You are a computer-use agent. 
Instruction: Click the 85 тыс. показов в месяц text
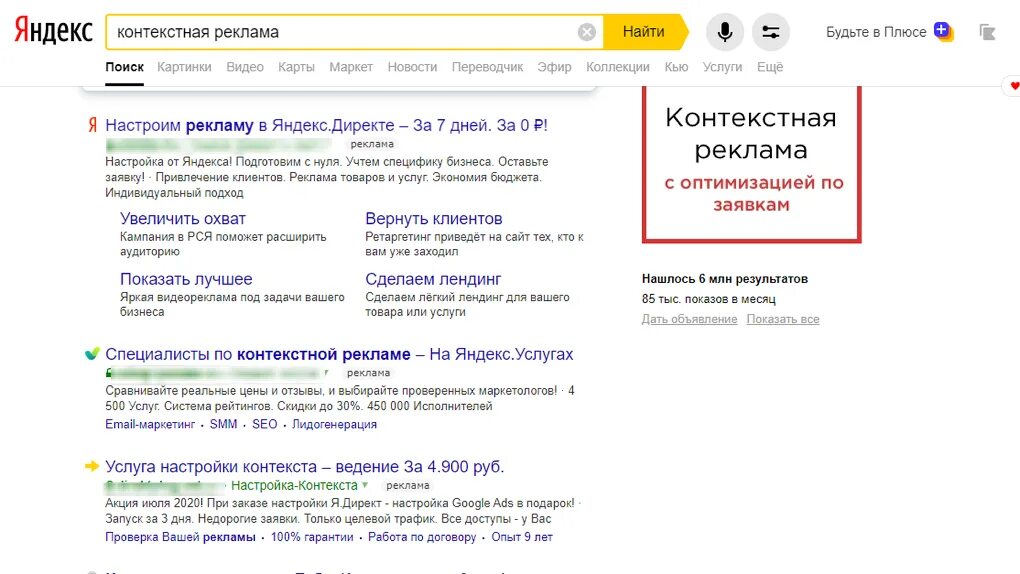[x=708, y=299]
